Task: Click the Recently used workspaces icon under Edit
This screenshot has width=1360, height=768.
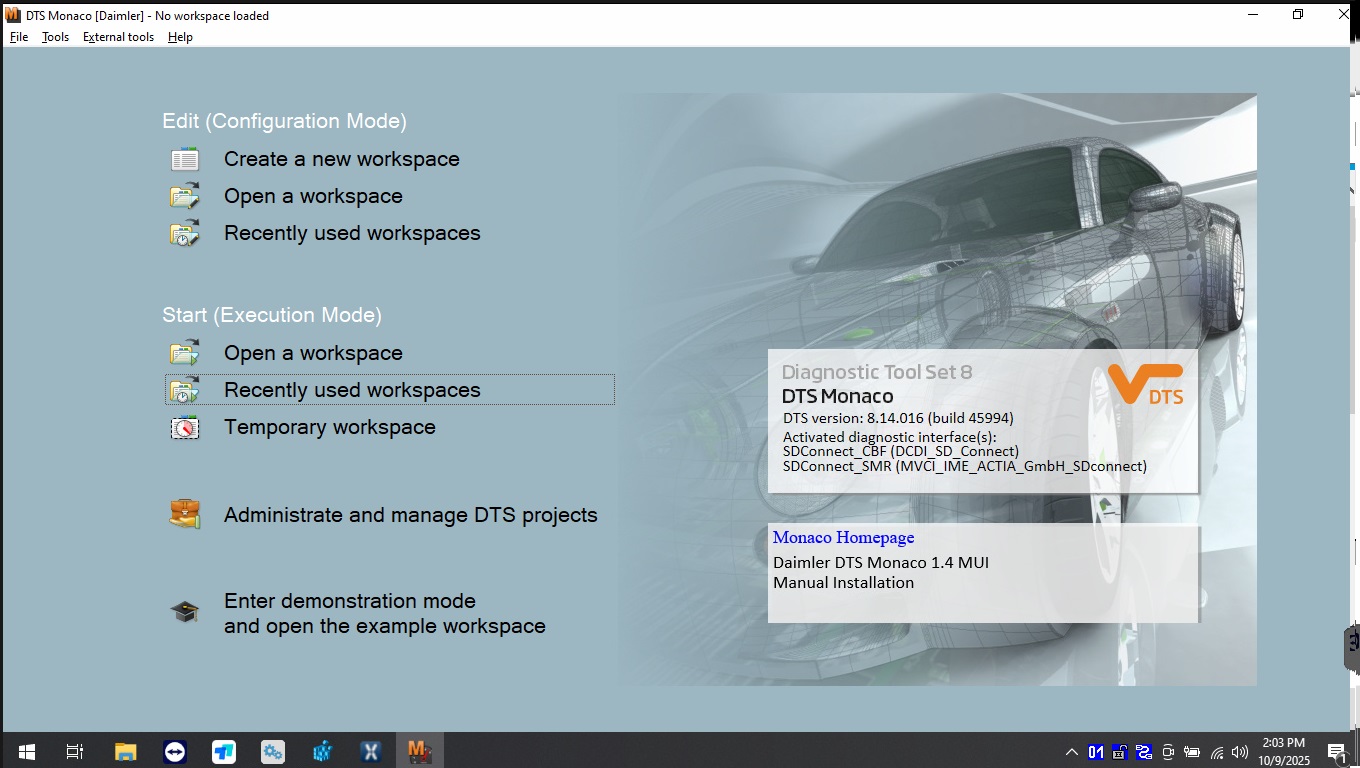Action: click(185, 234)
